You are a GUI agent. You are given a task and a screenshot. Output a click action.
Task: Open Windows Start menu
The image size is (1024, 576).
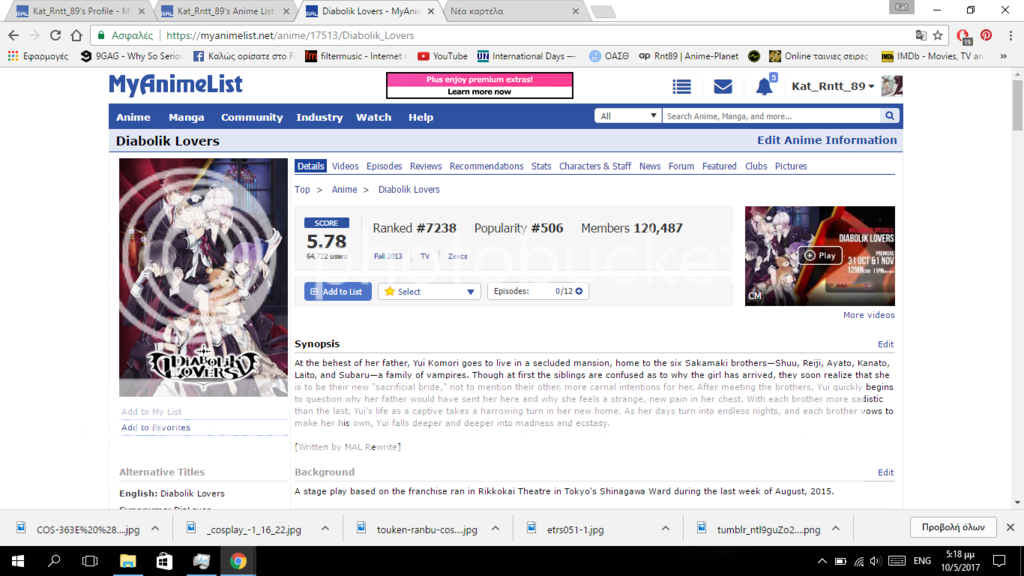[x=18, y=561]
